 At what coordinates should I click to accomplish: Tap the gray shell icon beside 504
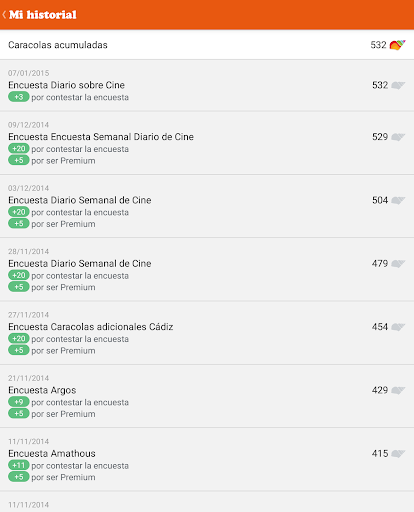point(398,200)
